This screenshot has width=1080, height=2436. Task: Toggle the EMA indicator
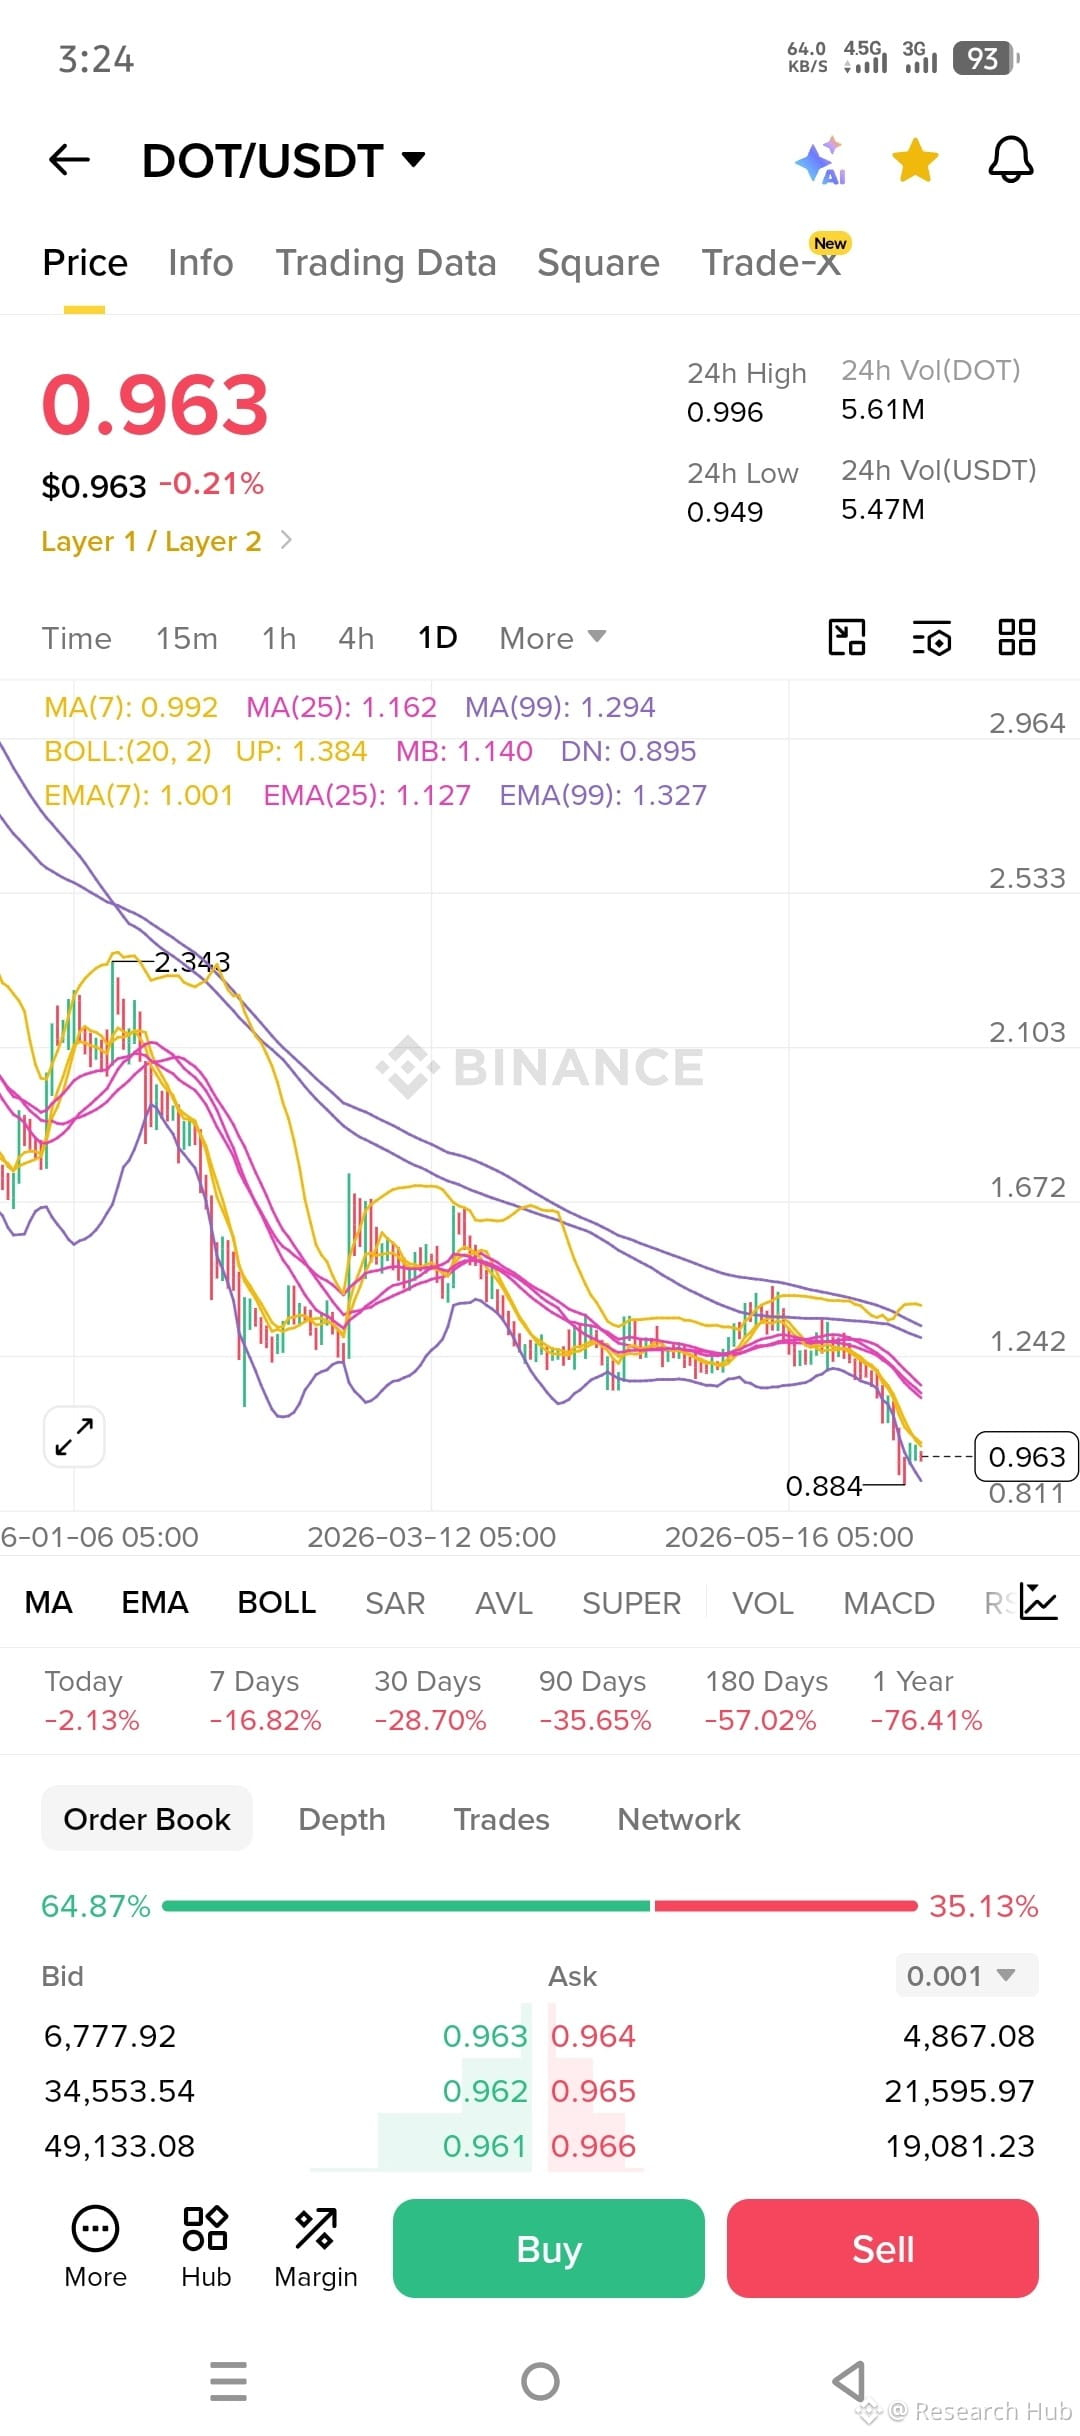pyautogui.click(x=155, y=1603)
